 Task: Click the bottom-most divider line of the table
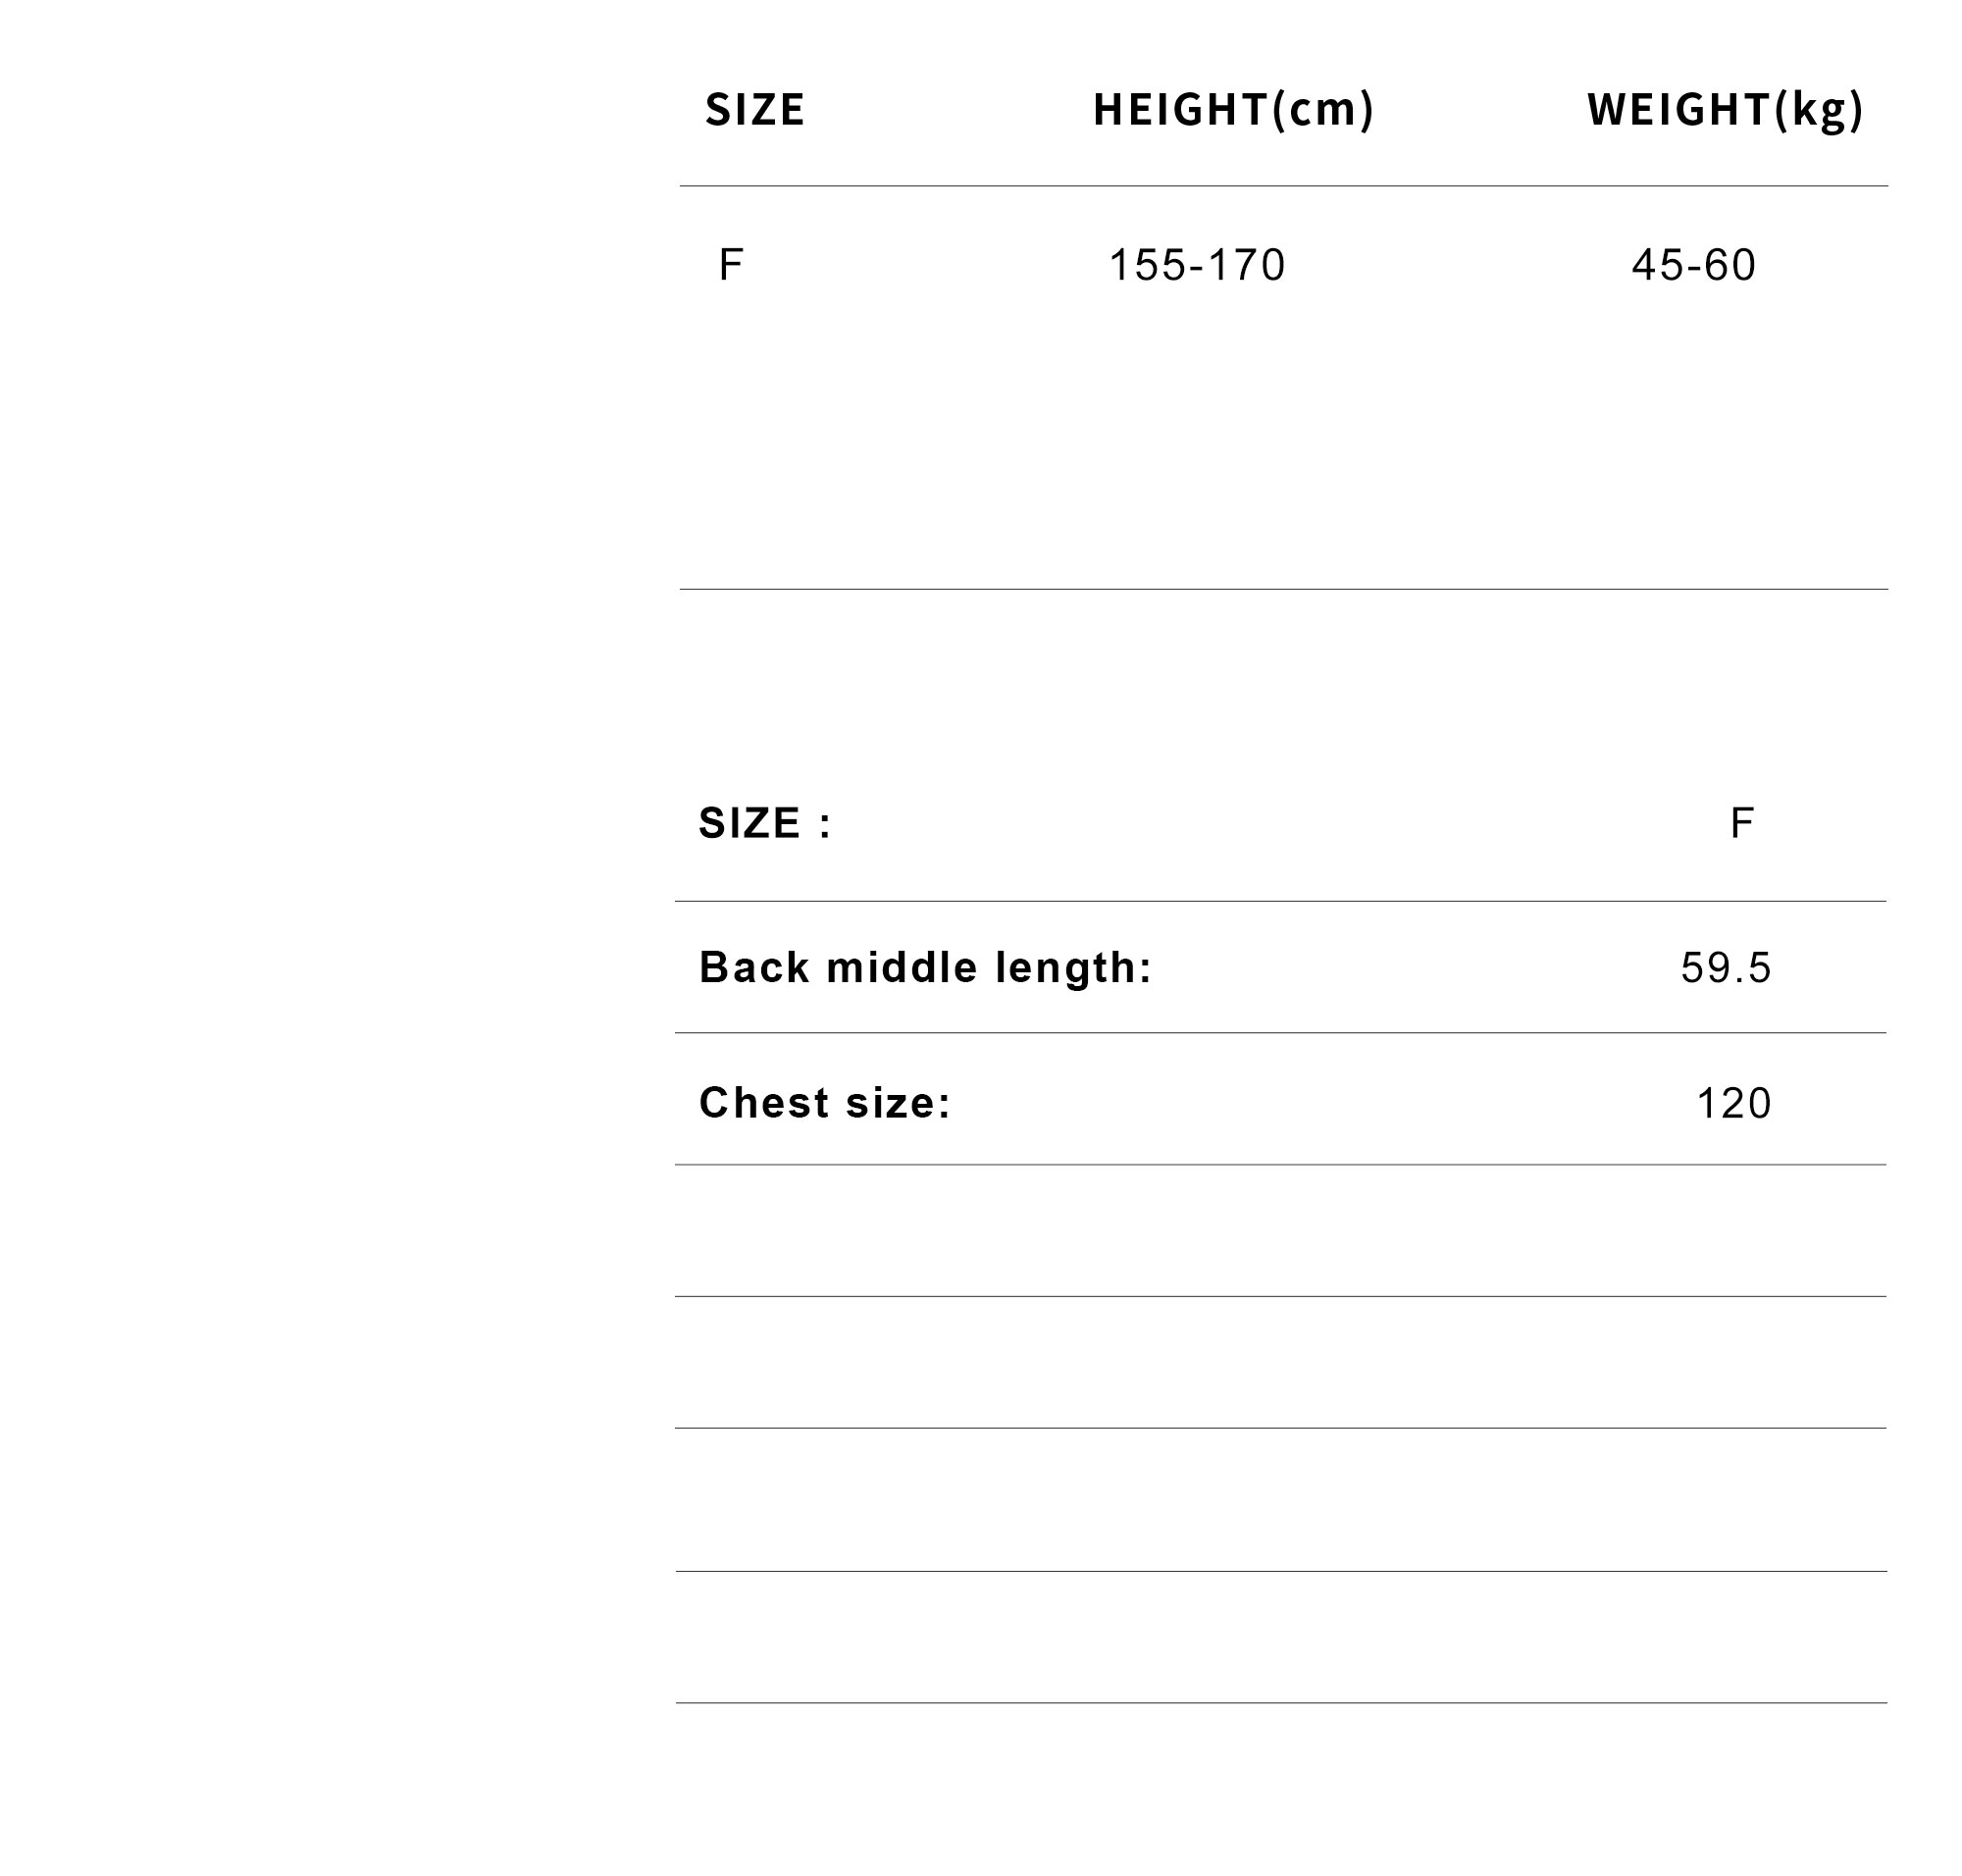point(1281,1703)
